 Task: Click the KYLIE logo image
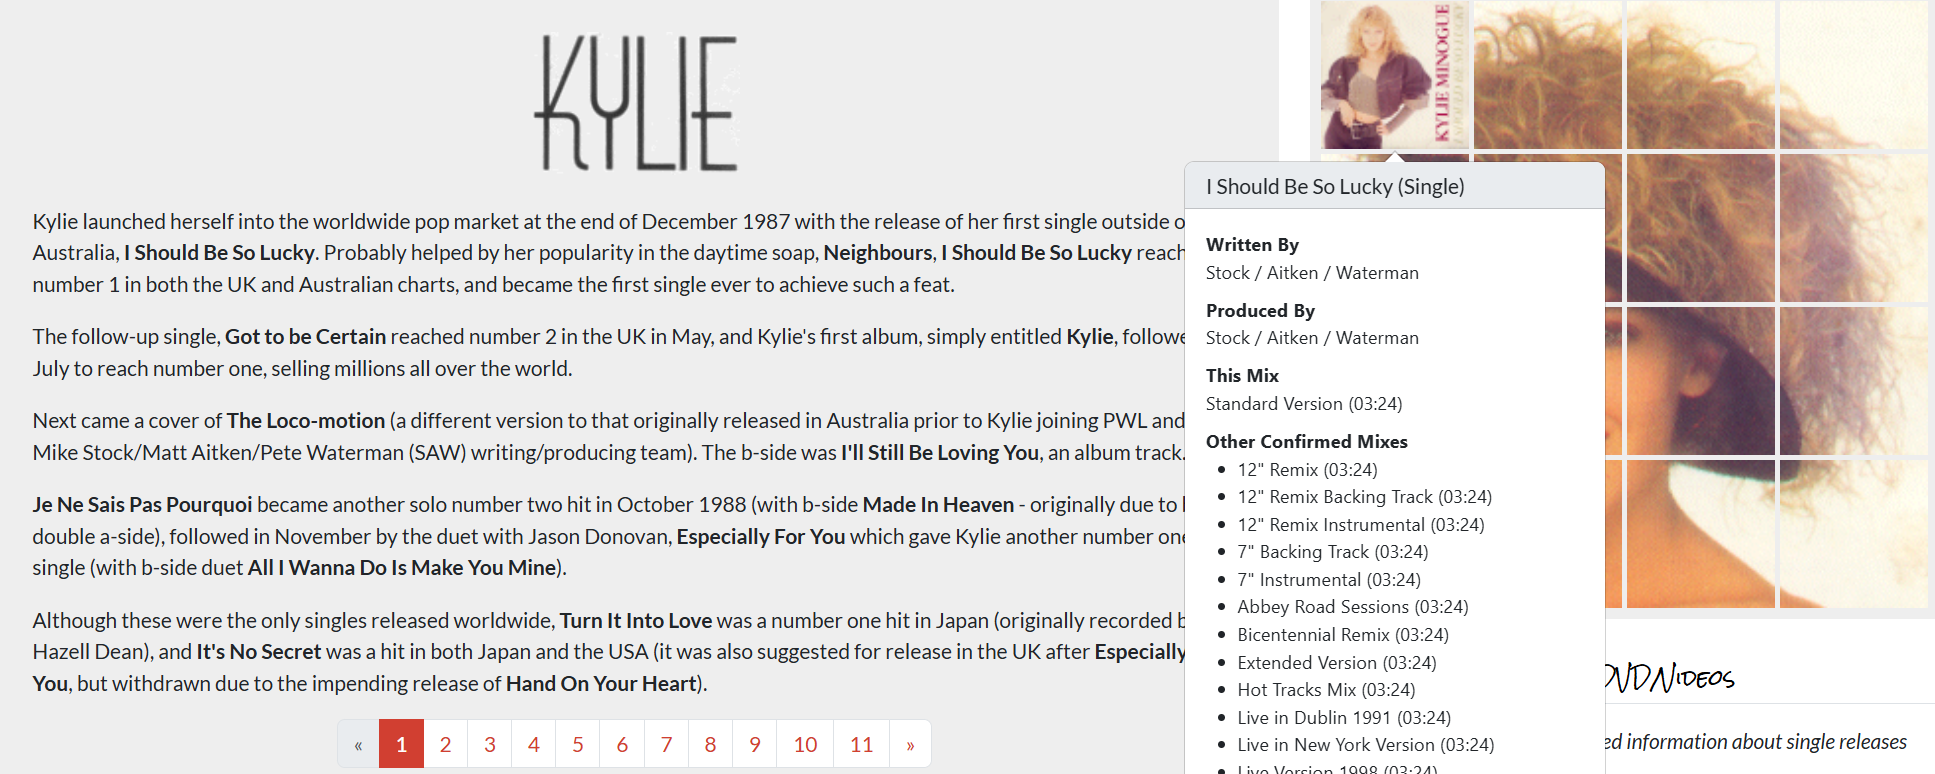636,103
